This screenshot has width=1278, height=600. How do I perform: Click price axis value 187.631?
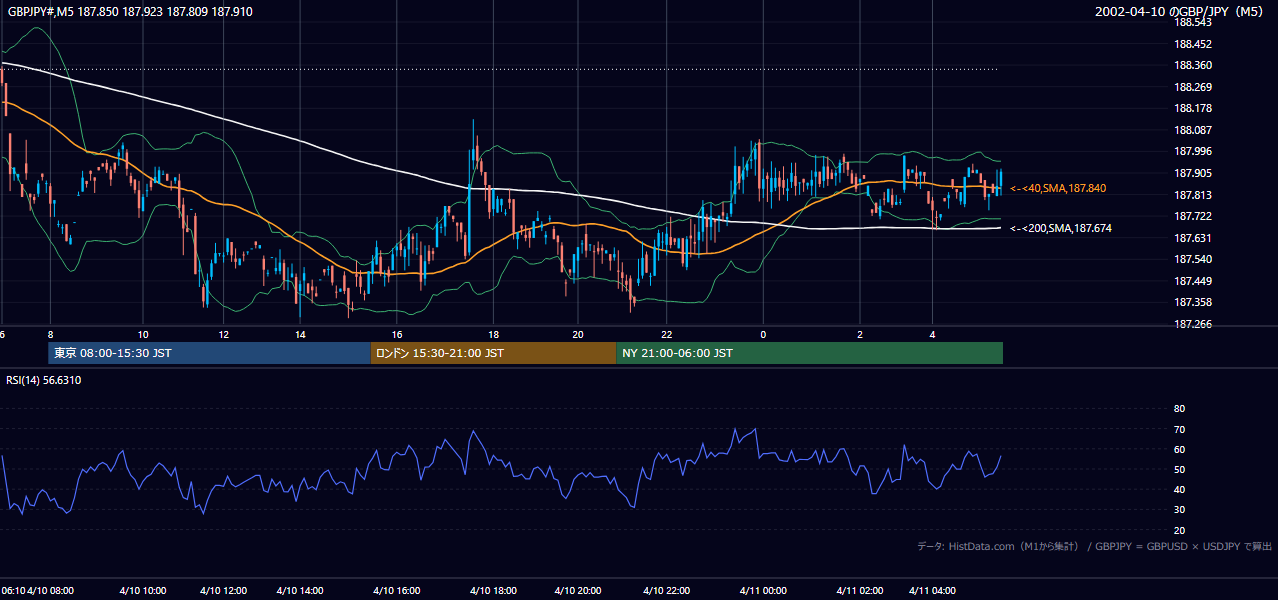(1194, 238)
